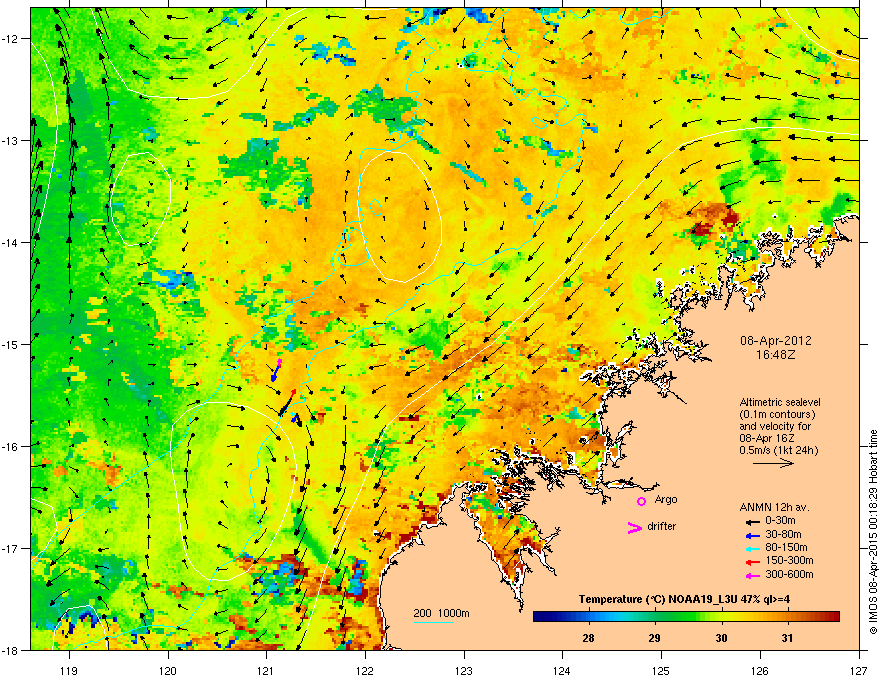The image size is (880, 680).
Task: Click the cyan 80-150m arrow legend icon
Action: (x=753, y=548)
